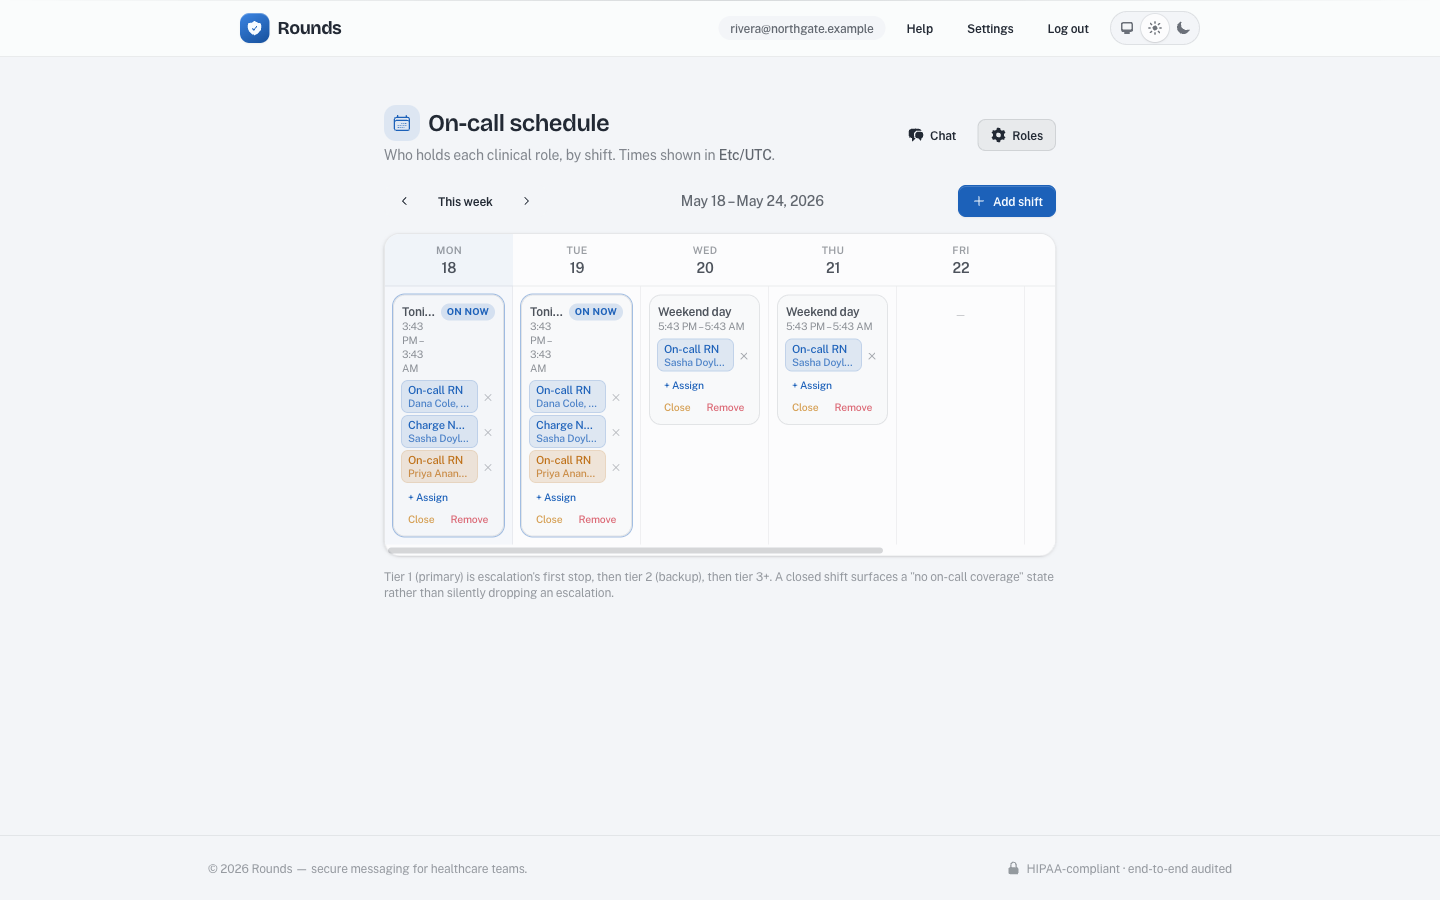Click the WED 20 column header
This screenshot has height=900, width=1440.
coord(705,260)
